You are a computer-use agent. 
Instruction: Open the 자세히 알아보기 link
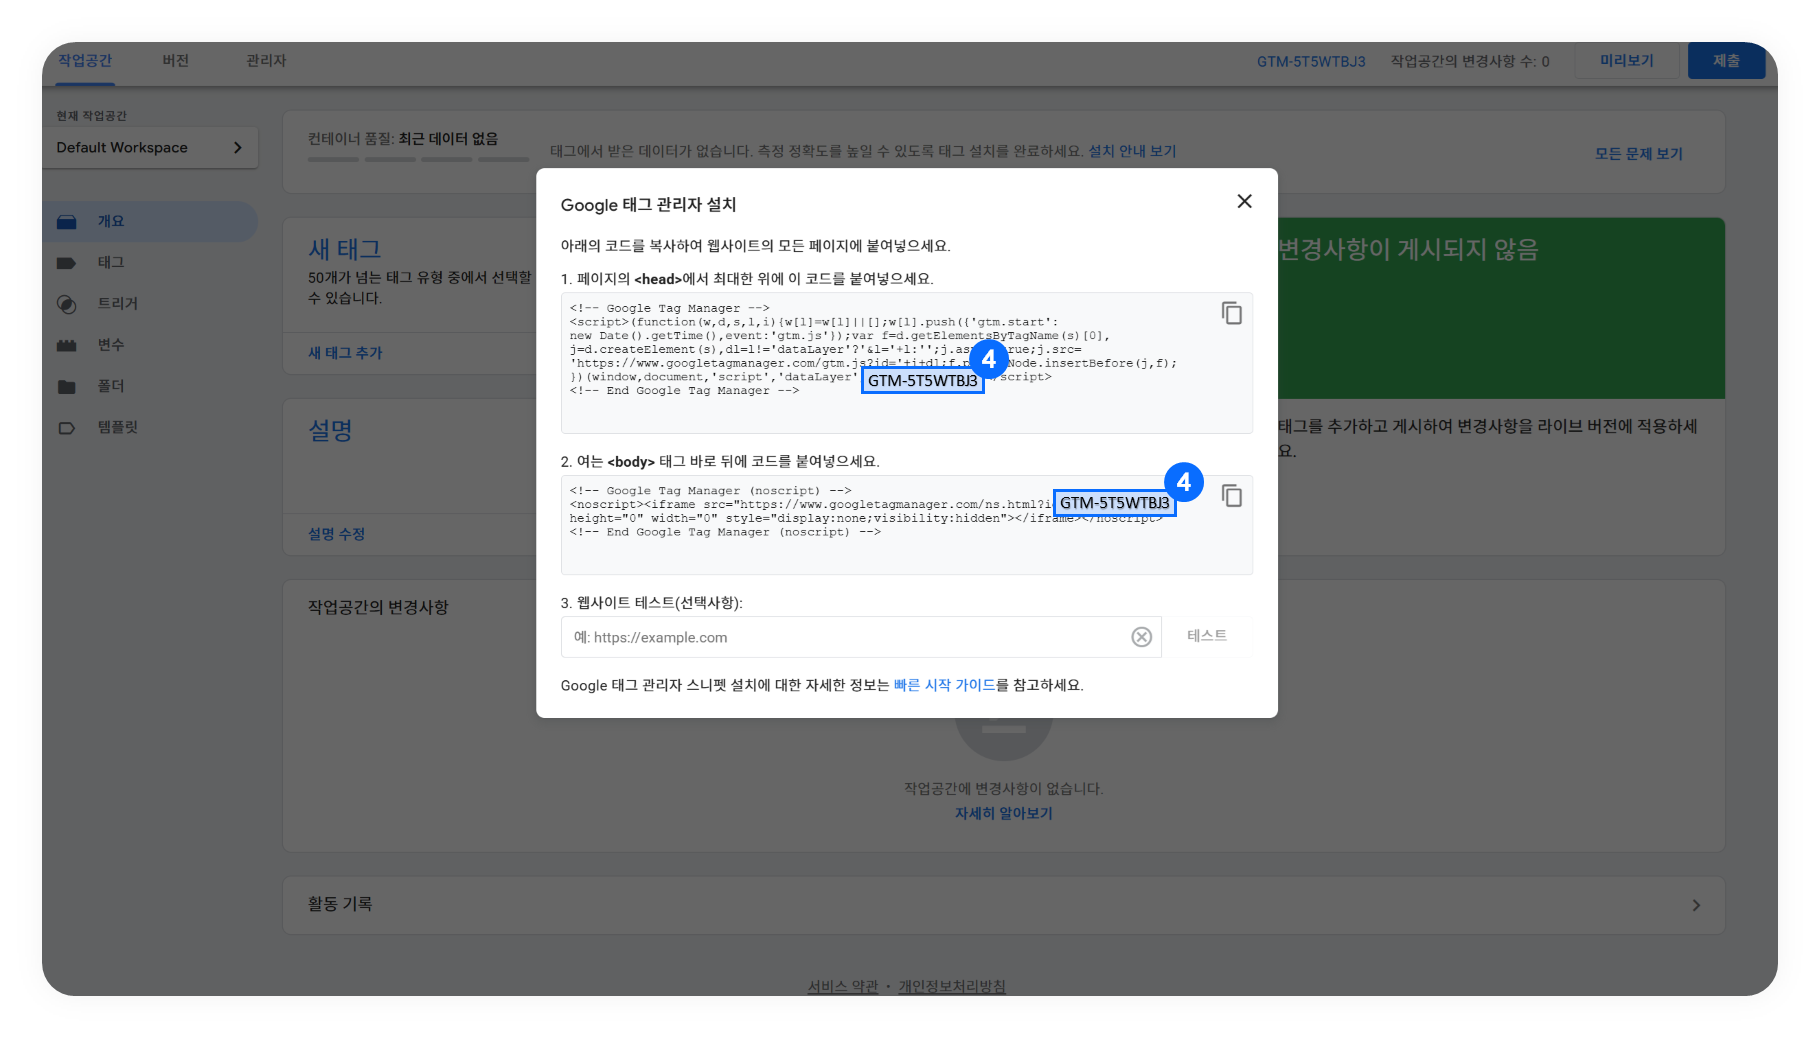point(1004,814)
